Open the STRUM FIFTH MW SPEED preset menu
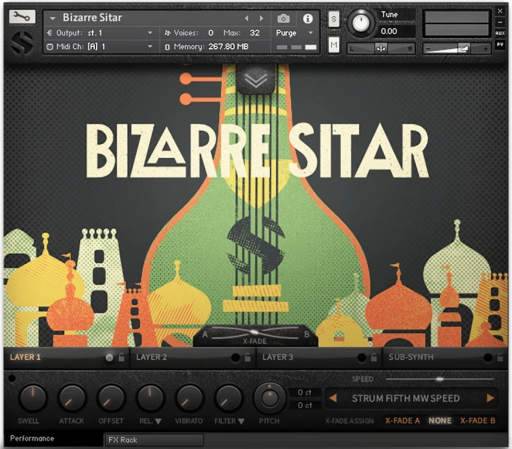Screen dimensions: 512x449 click(x=406, y=398)
